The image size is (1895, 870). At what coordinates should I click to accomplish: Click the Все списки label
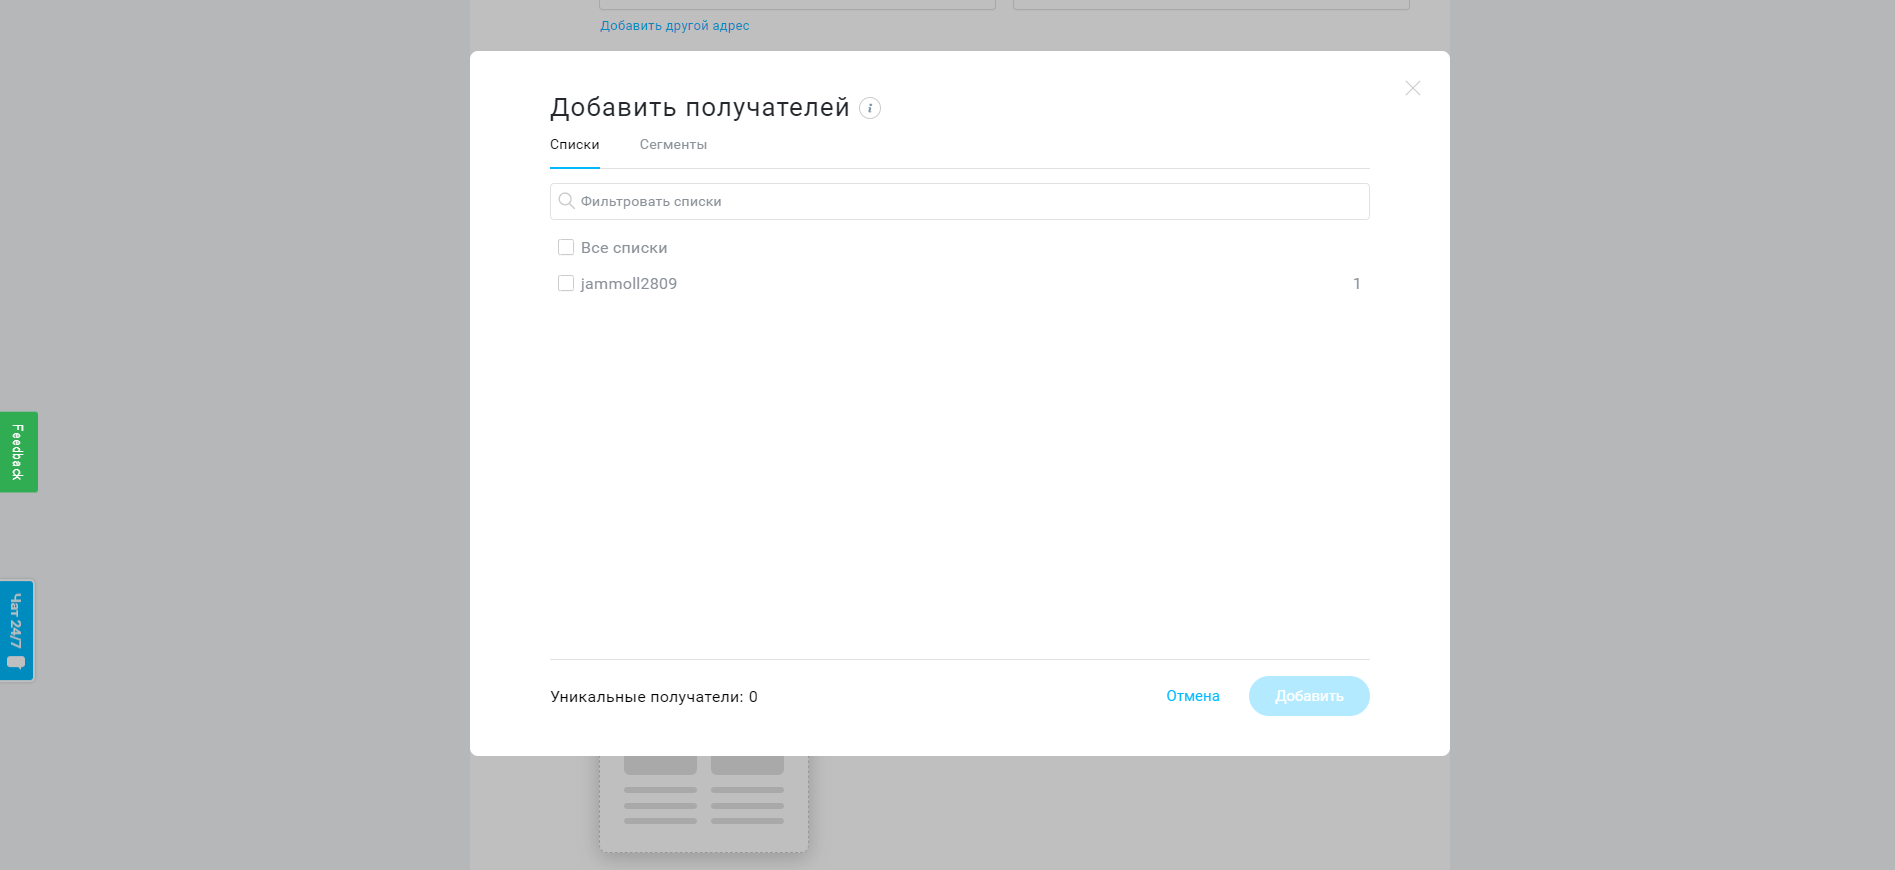(x=624, y=248)
